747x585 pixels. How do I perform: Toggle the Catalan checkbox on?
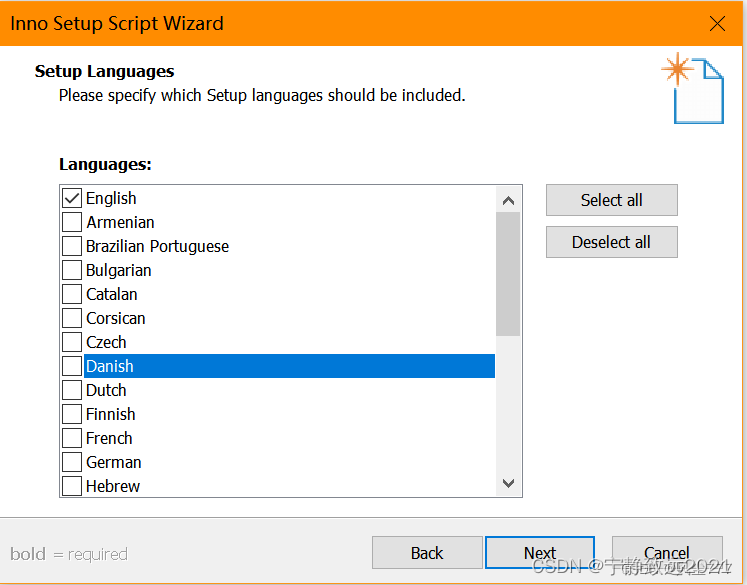click(x=72, y=294)
